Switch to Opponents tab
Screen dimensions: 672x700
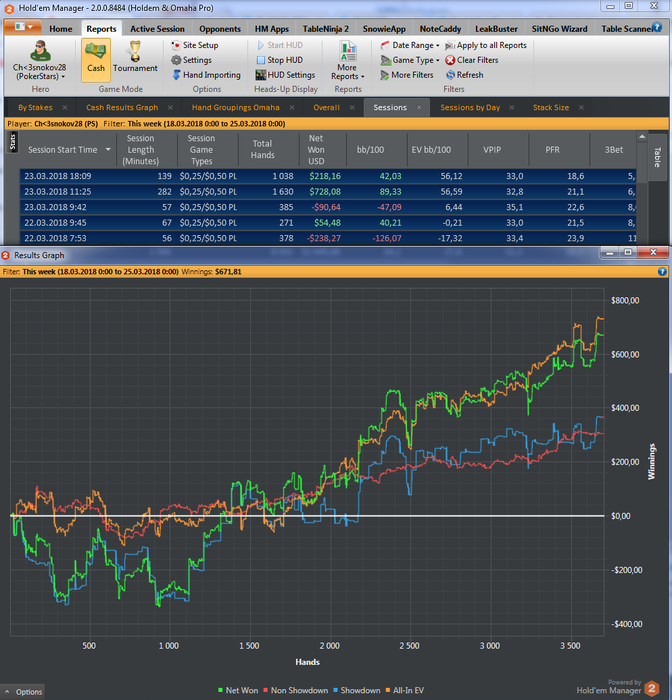pyautogui.click(x=220, y=29)
